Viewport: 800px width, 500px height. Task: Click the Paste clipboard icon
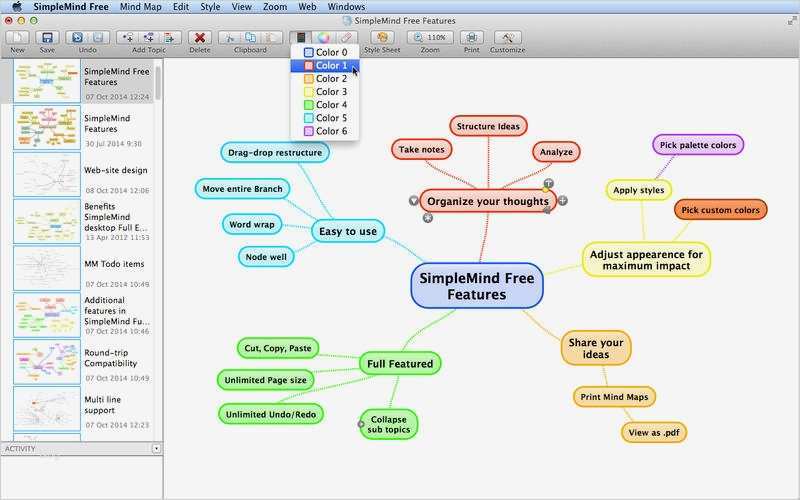pyautogui.click(x=271, y=38)
